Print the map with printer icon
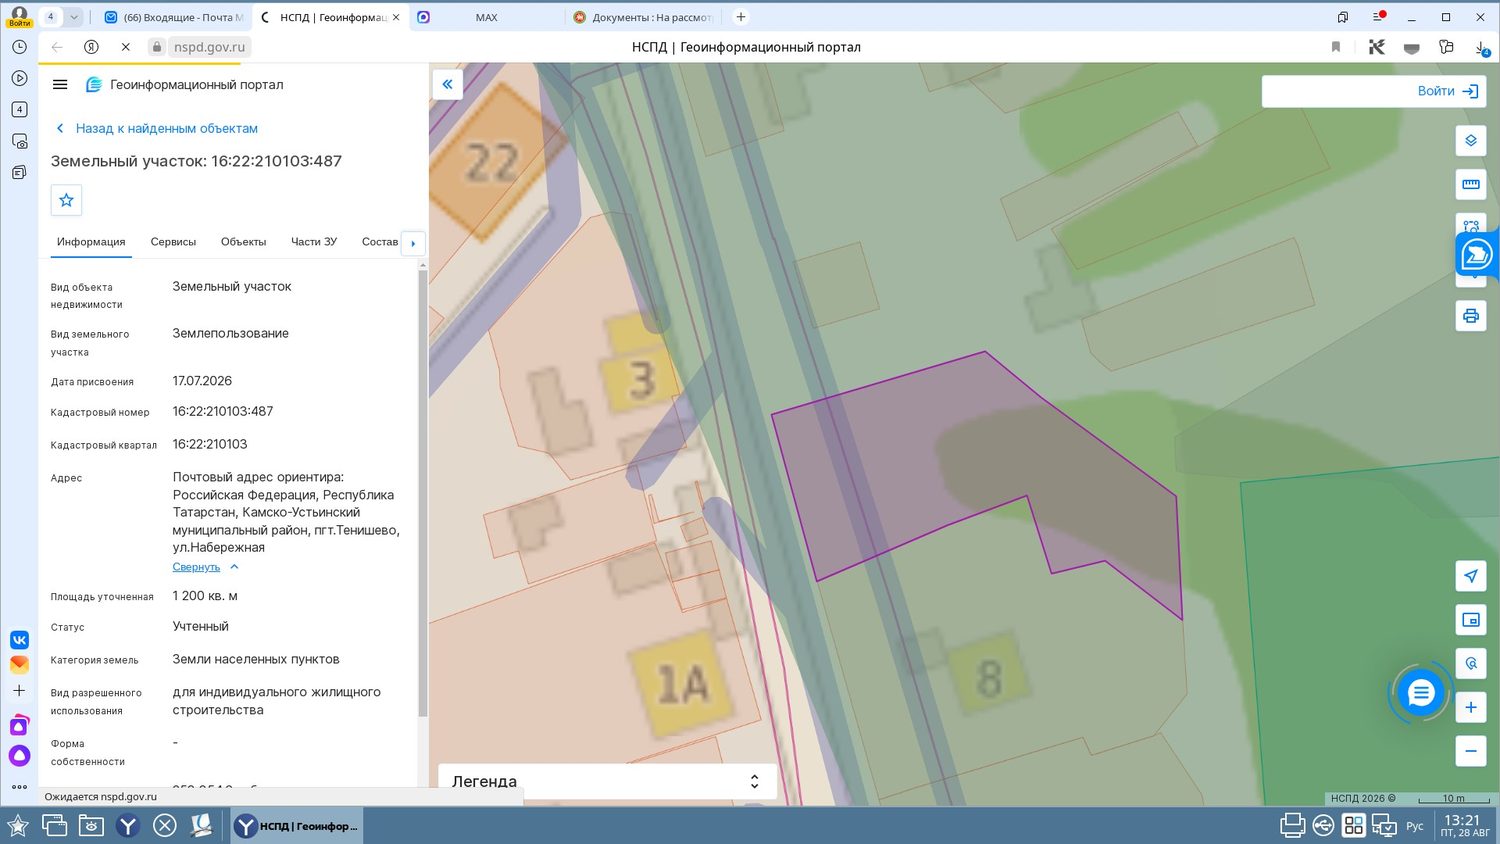The width and height of the screenshot is (1500, 844). pos(1471,316)
